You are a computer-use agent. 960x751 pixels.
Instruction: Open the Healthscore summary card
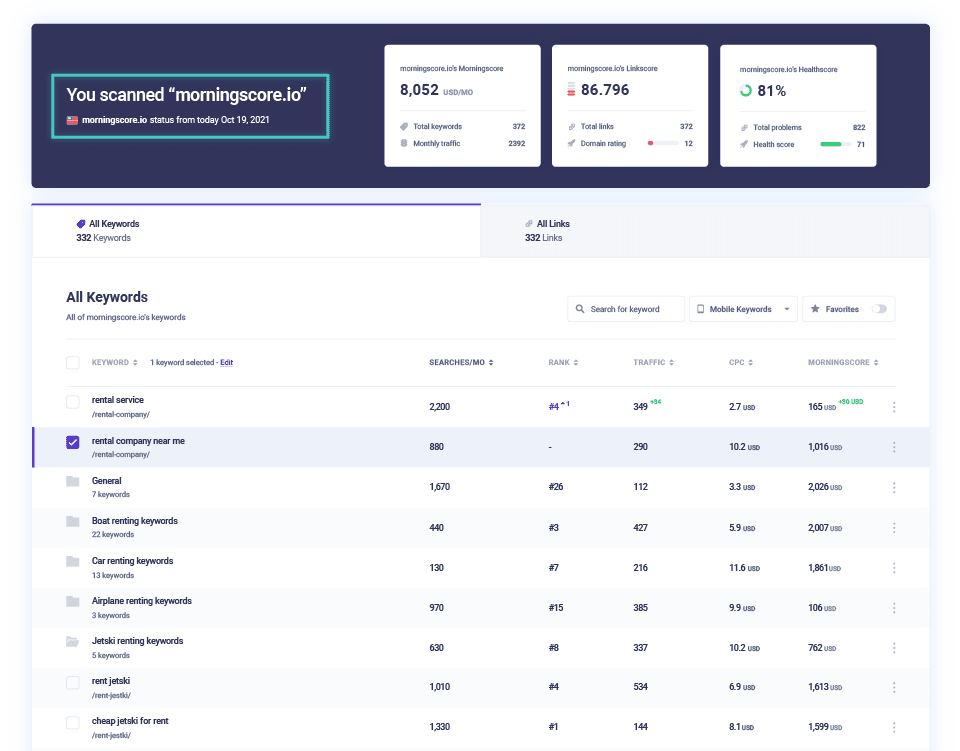[x=798, y=105]
